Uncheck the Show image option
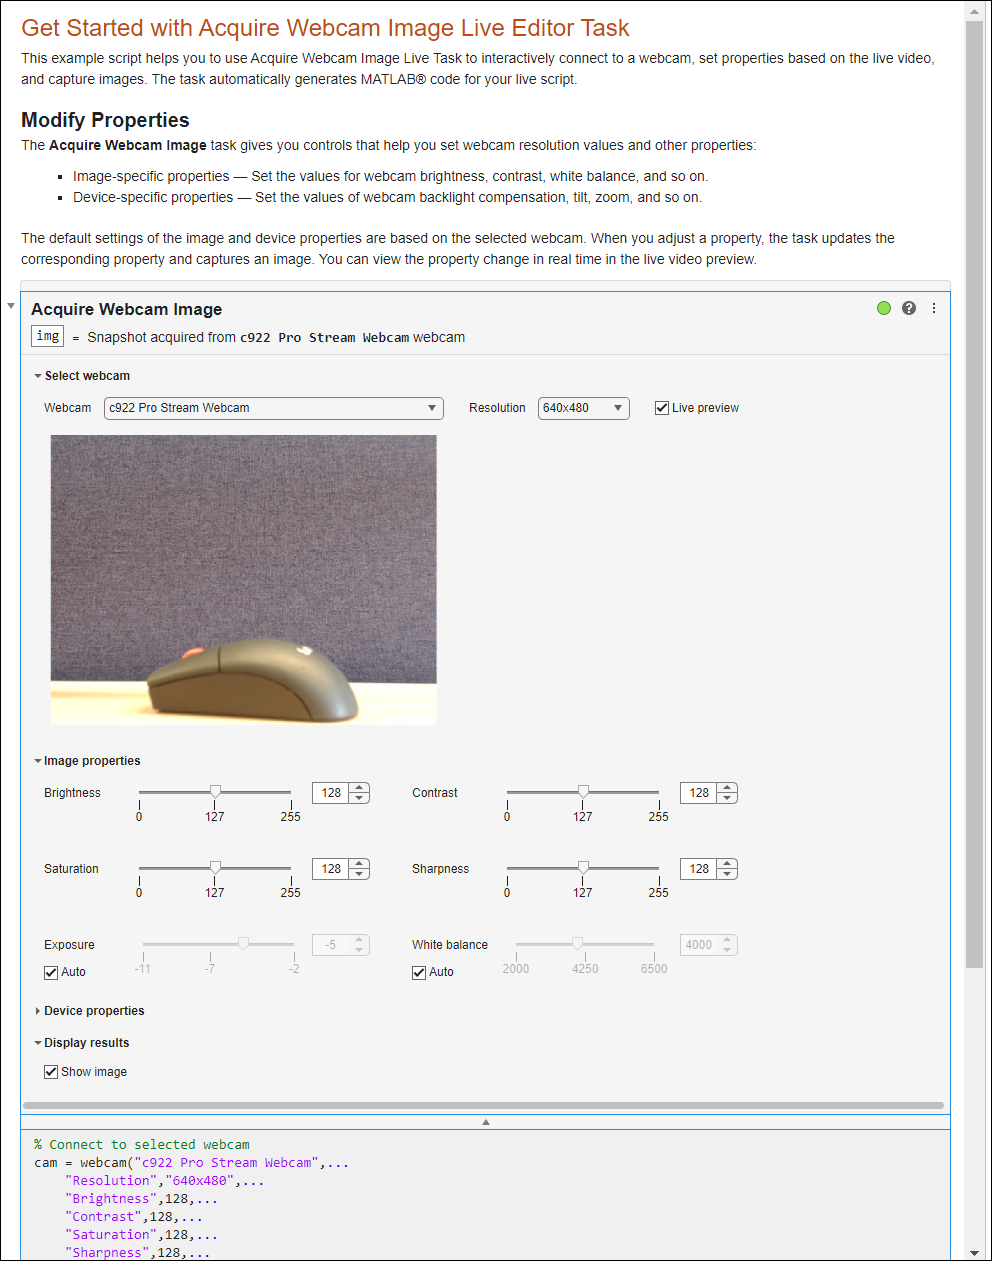This screenshot has height=1261, width=992. (51, 1071)
